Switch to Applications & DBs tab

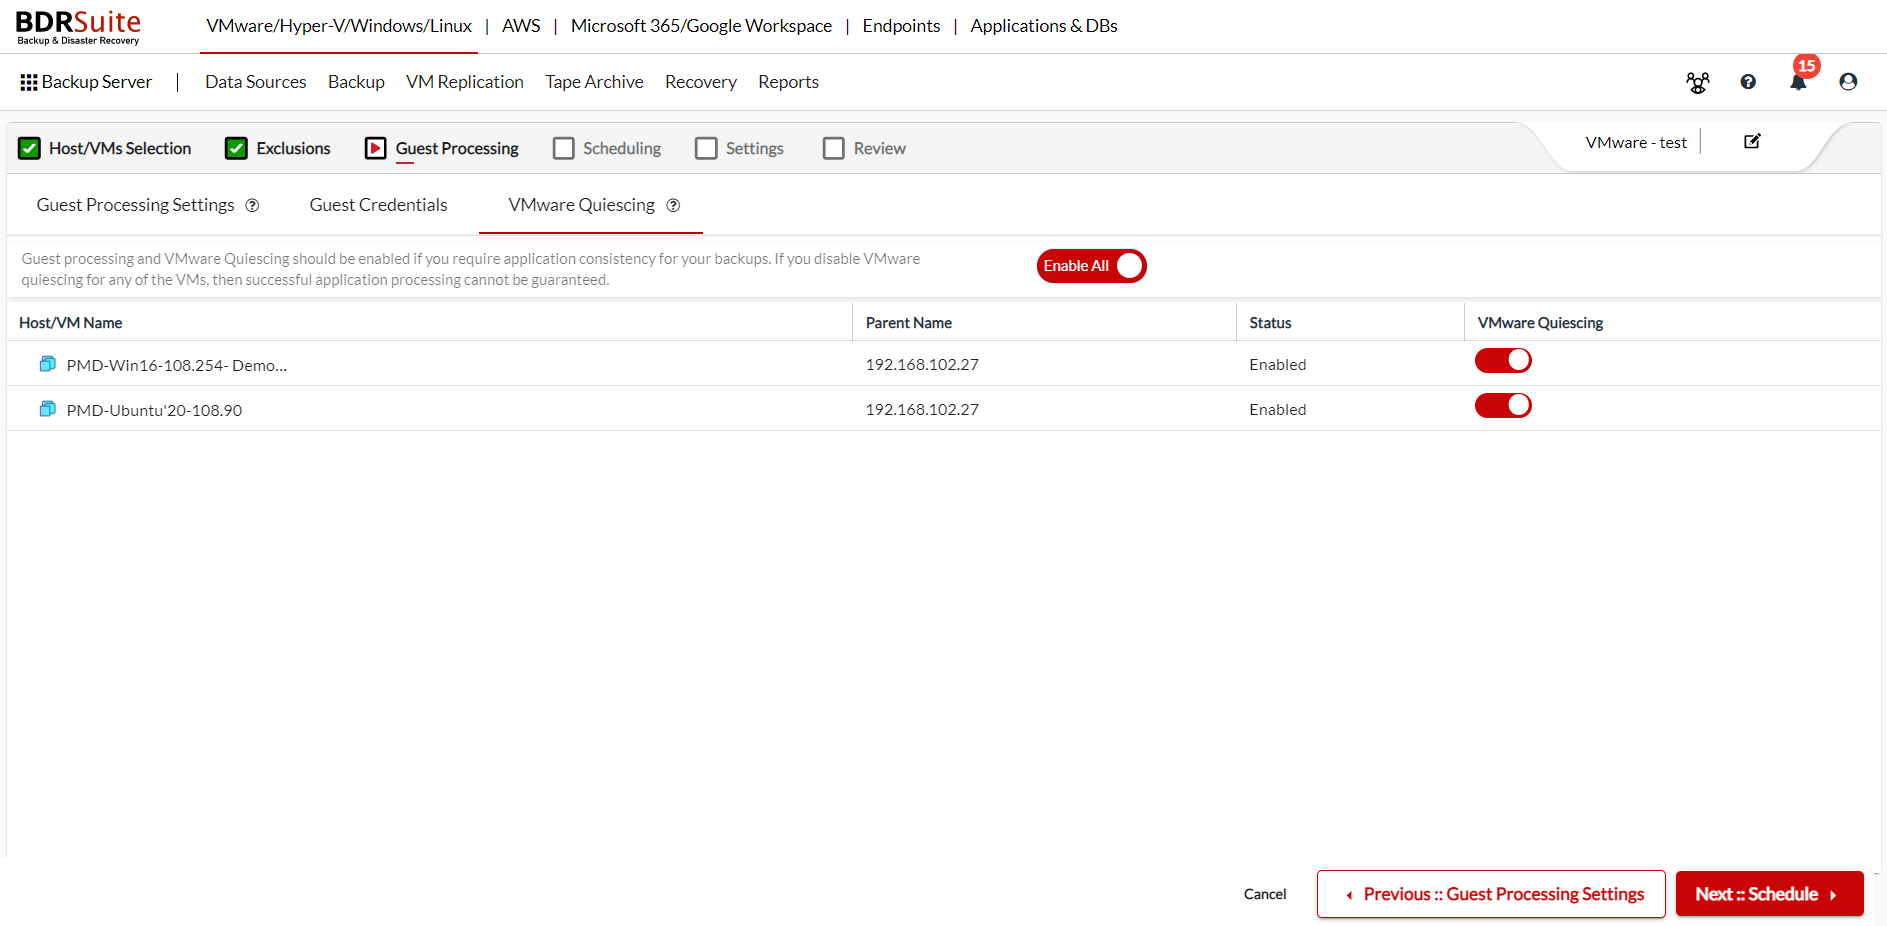[x=1044, y=26]
